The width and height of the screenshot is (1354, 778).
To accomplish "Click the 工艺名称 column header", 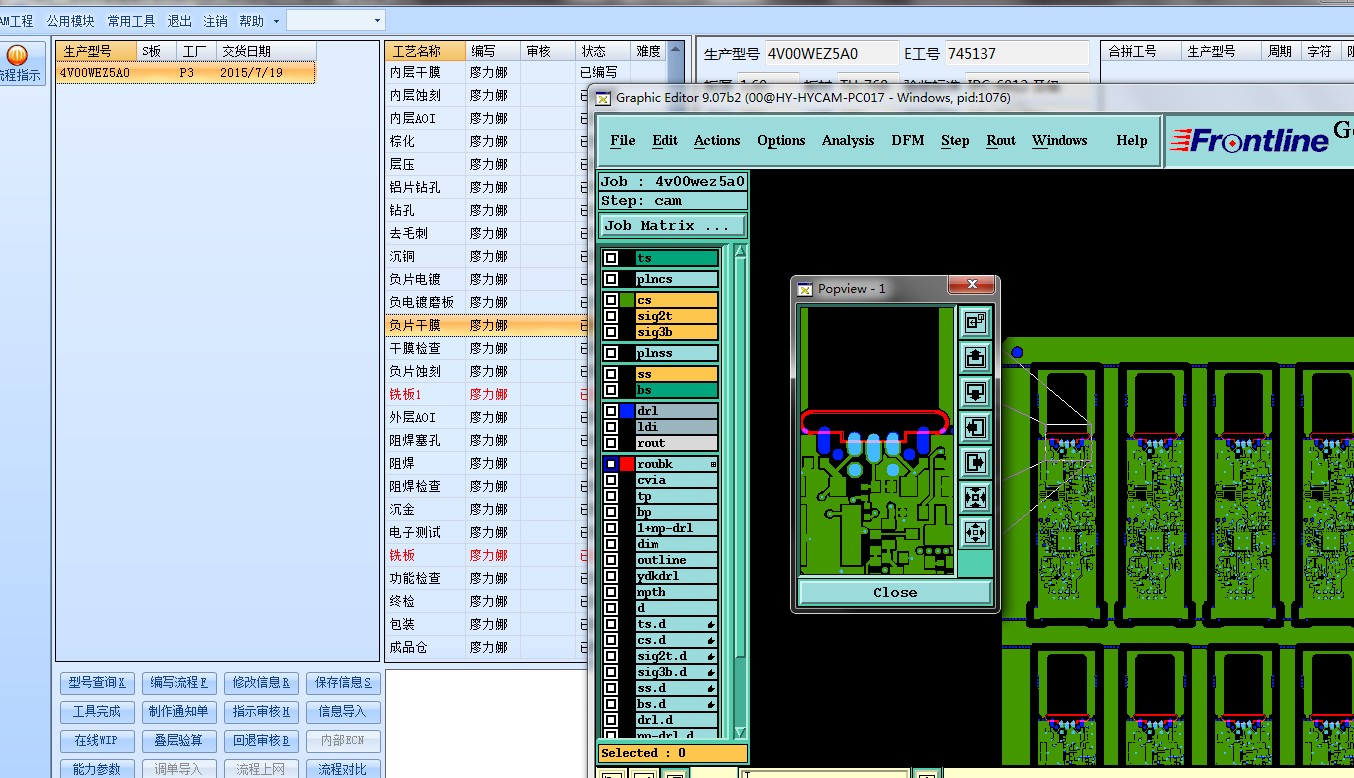I will 426,51.
